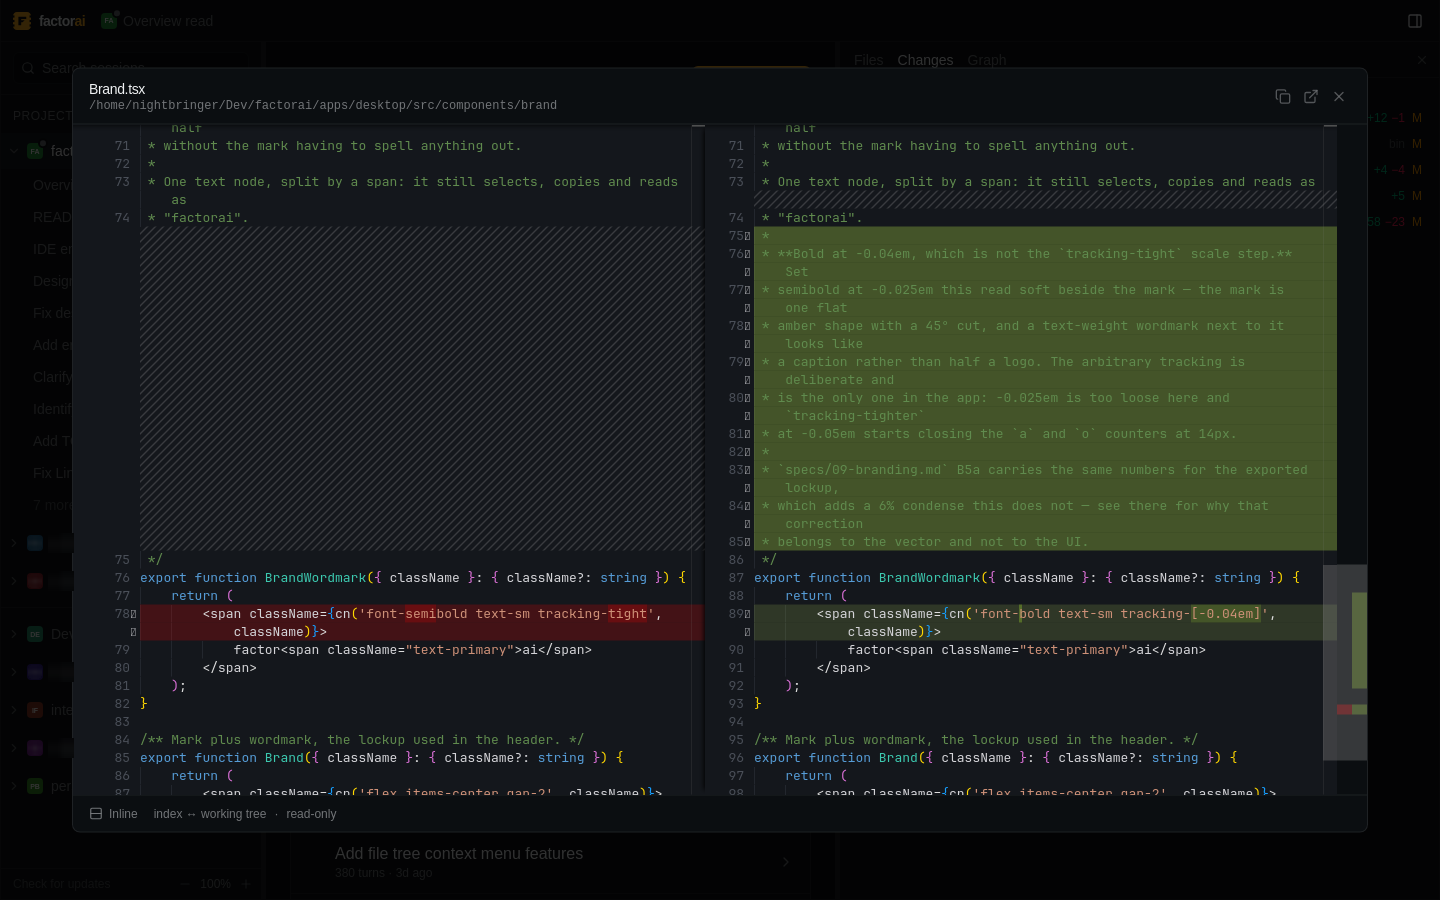The height and width of the screenshot is (900, 1440).
Task: Click the red marker in the minimap
Action: pyautogui.click(x=1344, y=710)
